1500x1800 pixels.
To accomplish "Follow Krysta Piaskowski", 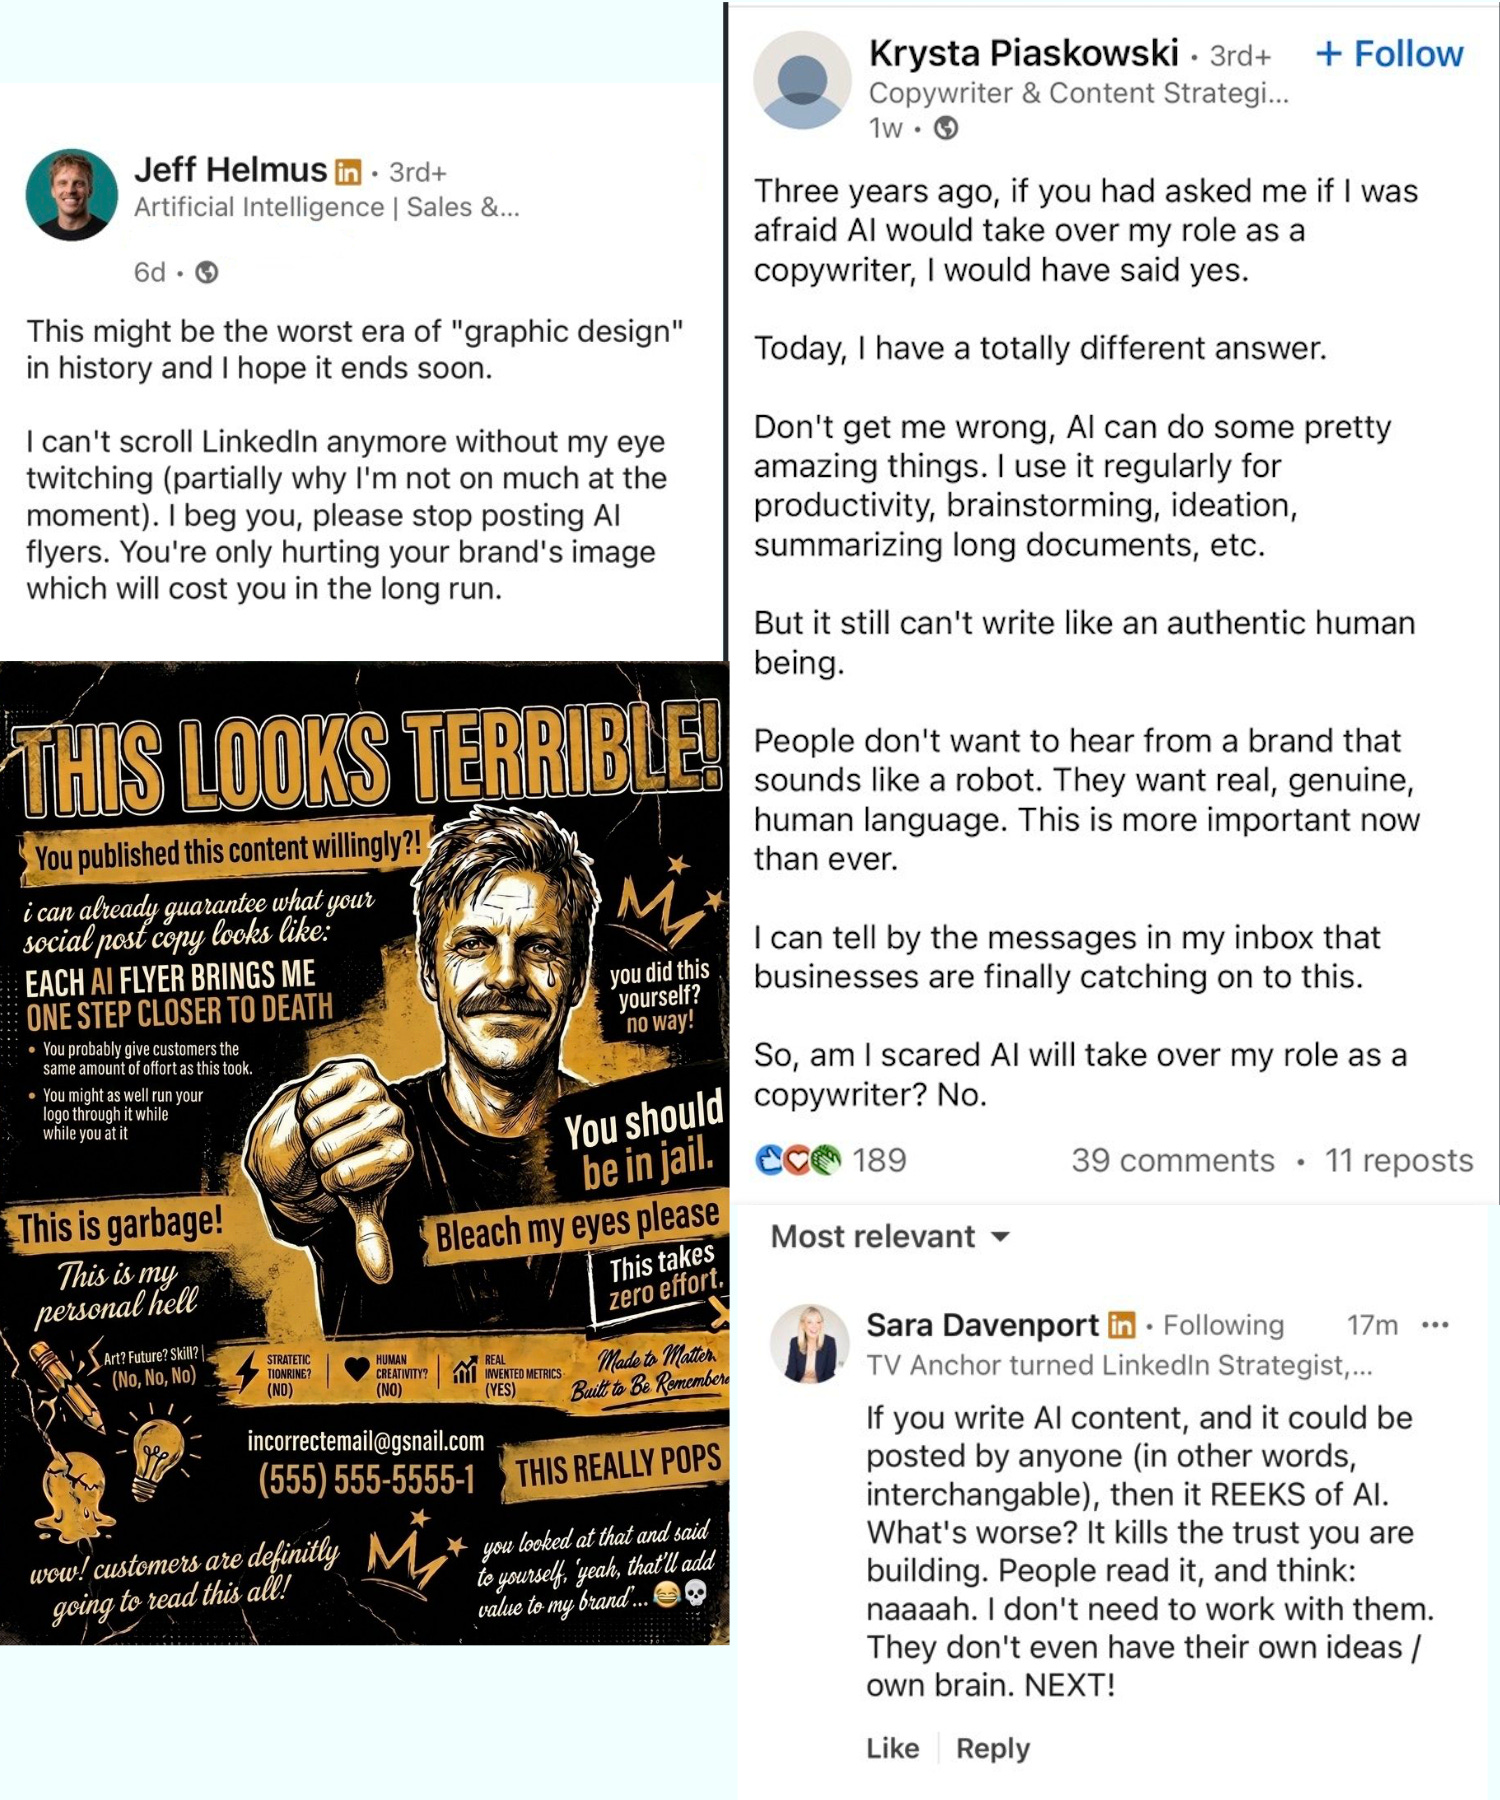I will (x=1389, y=54).
